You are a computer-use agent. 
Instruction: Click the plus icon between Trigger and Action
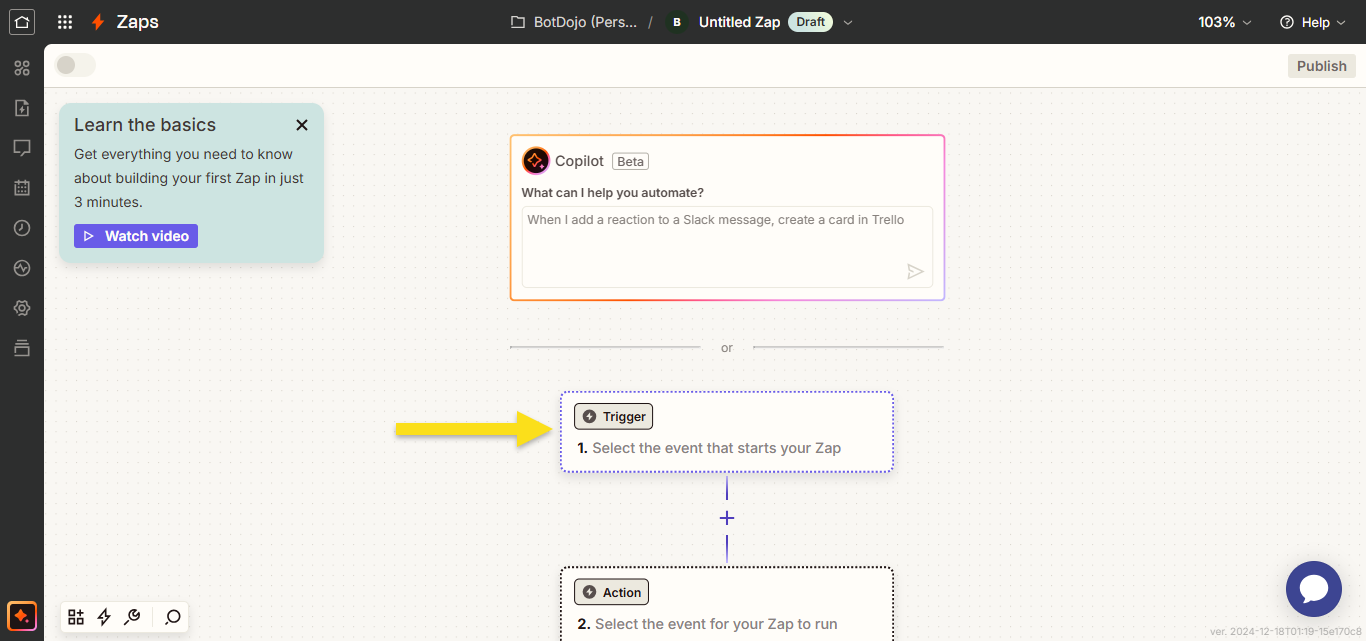(727, 518)
